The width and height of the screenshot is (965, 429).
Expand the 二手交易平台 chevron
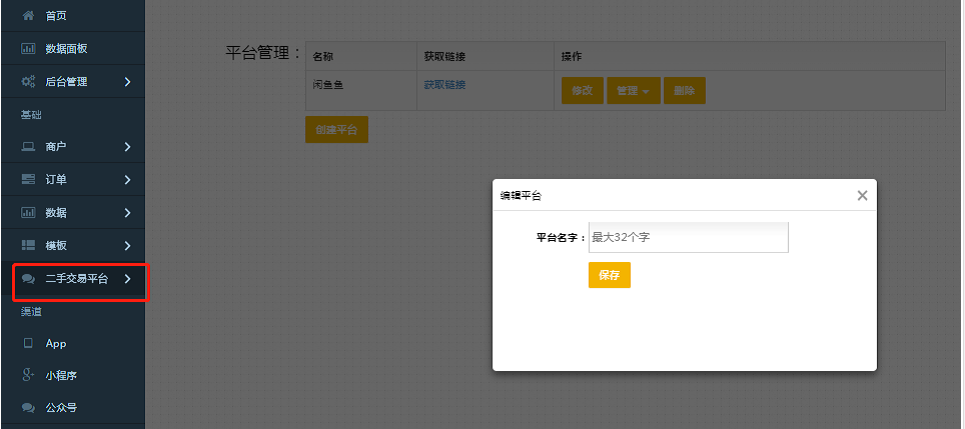click(127, 279)
